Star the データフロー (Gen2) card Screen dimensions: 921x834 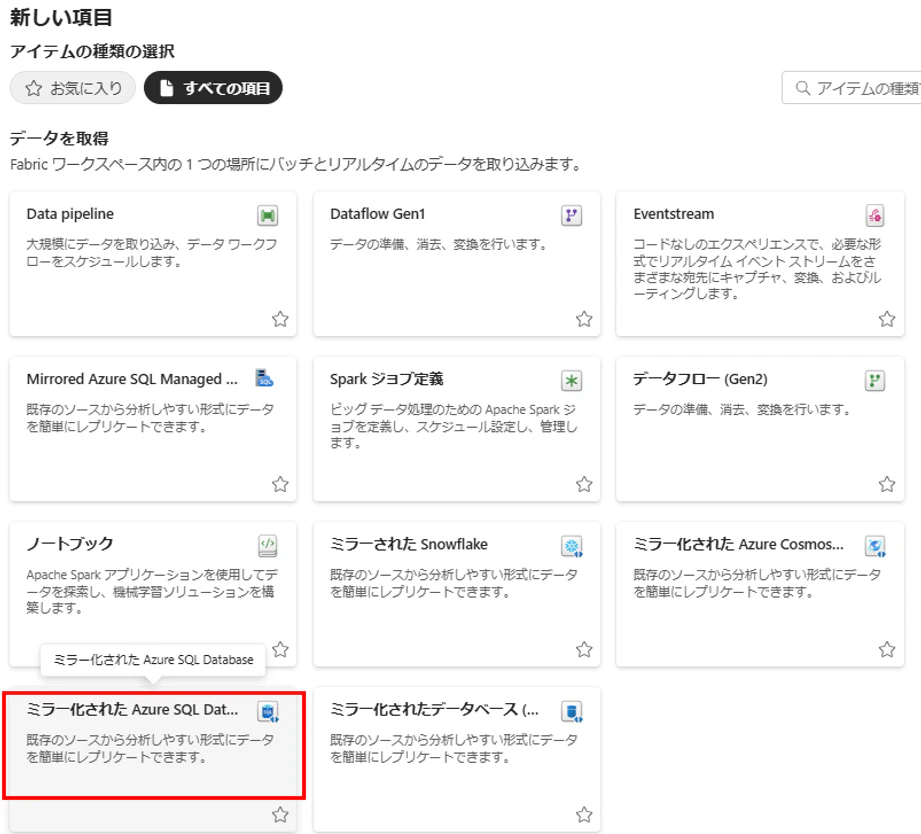(x=887, y=484)
